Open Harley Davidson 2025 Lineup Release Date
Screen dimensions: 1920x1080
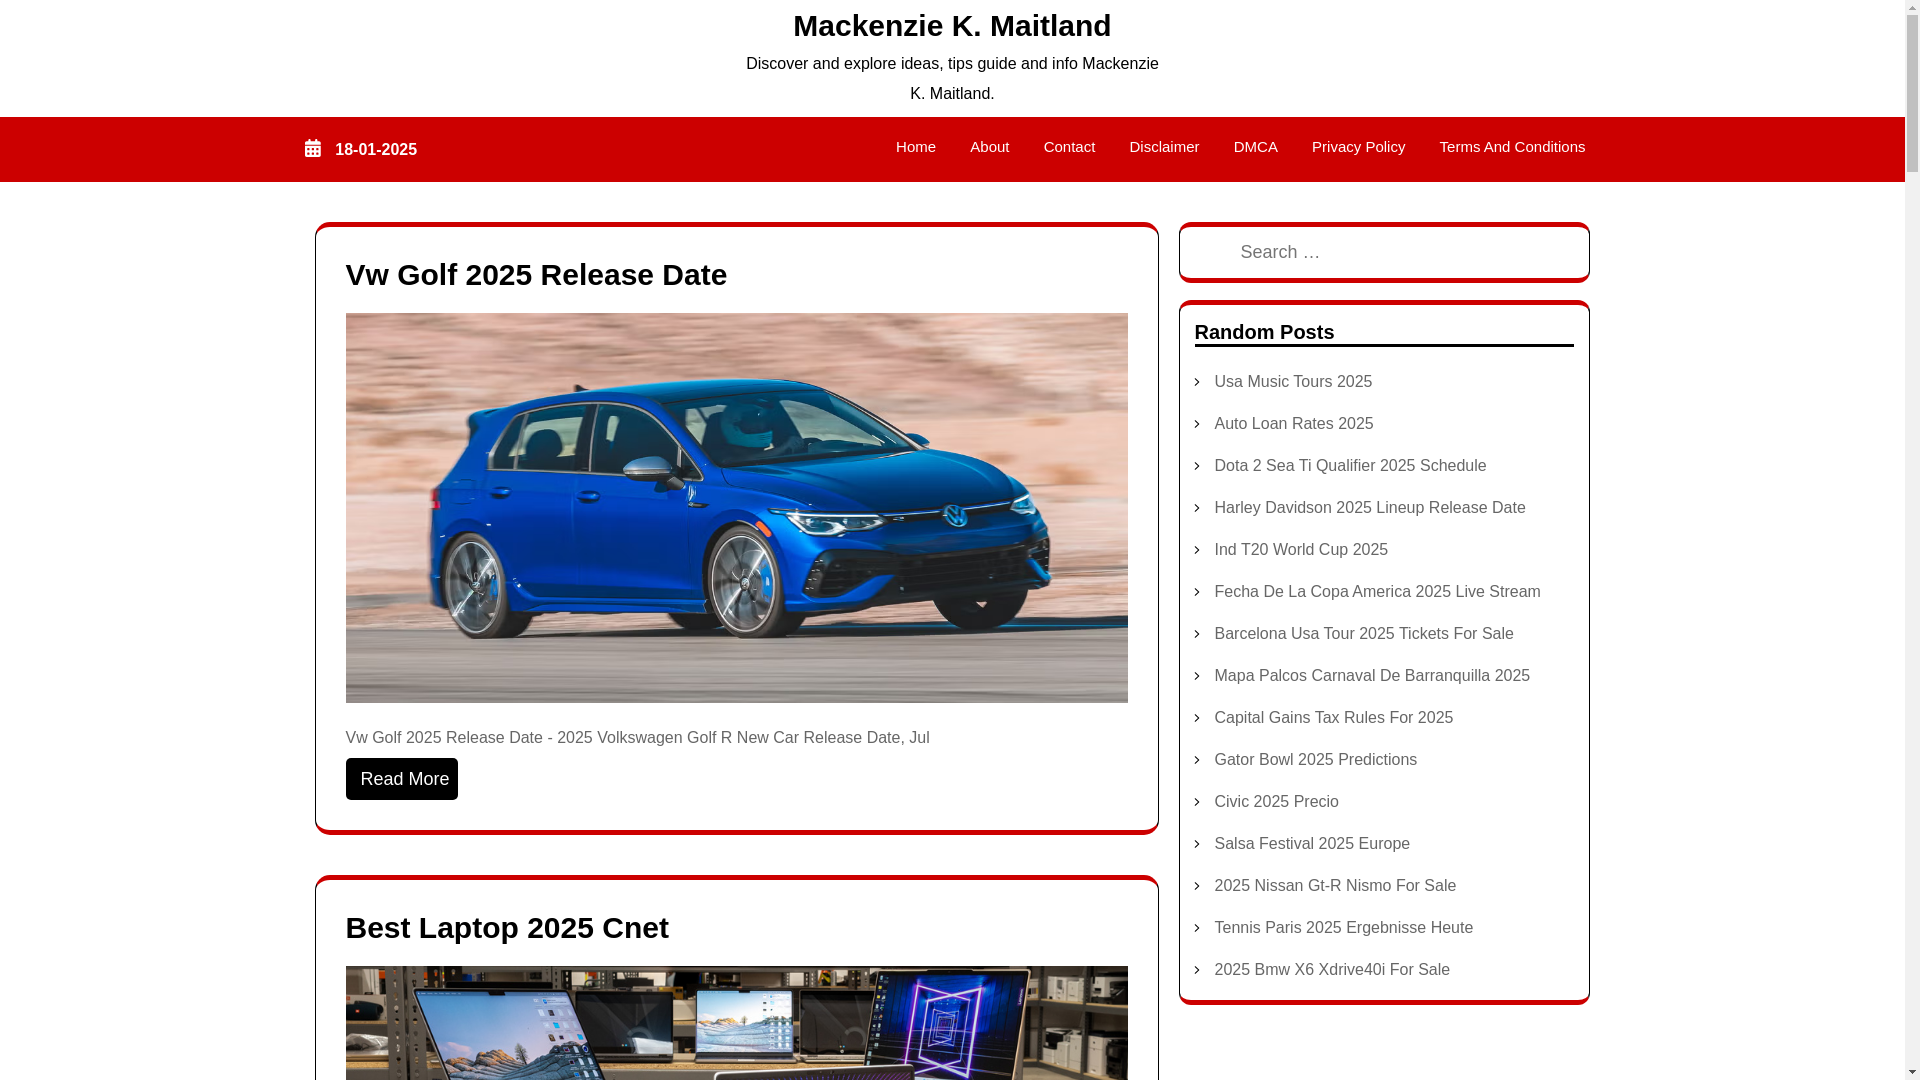pos(1369,508)
